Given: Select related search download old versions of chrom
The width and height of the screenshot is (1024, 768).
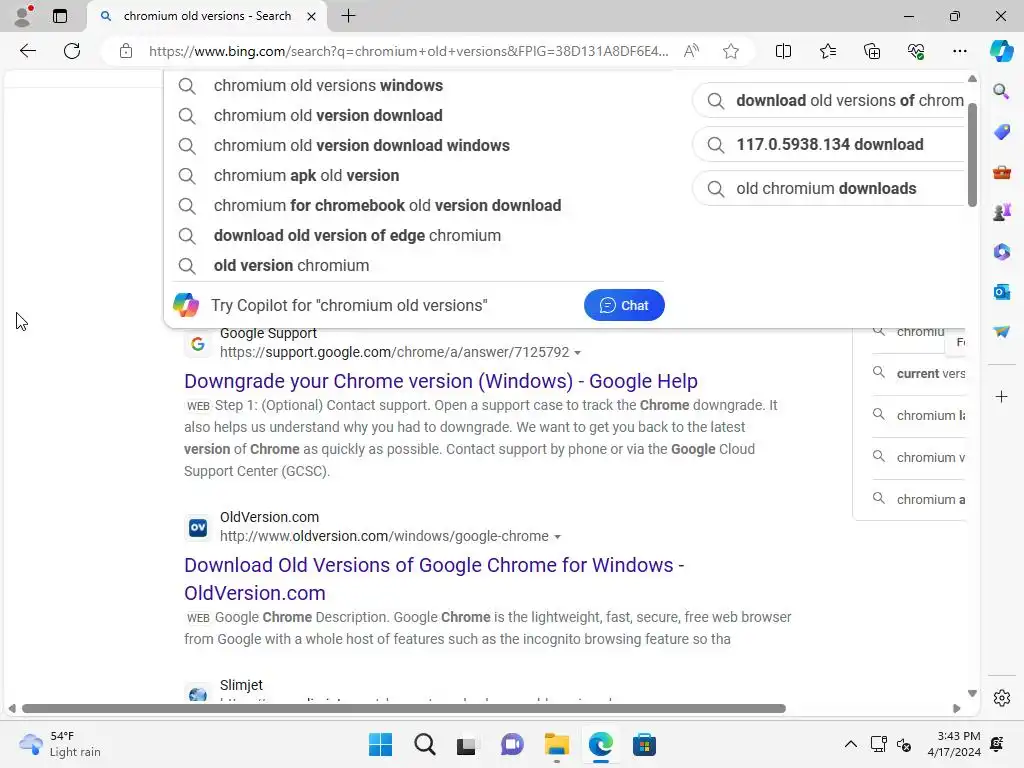Looking at the screenshot, I should (x=829, y=101).
